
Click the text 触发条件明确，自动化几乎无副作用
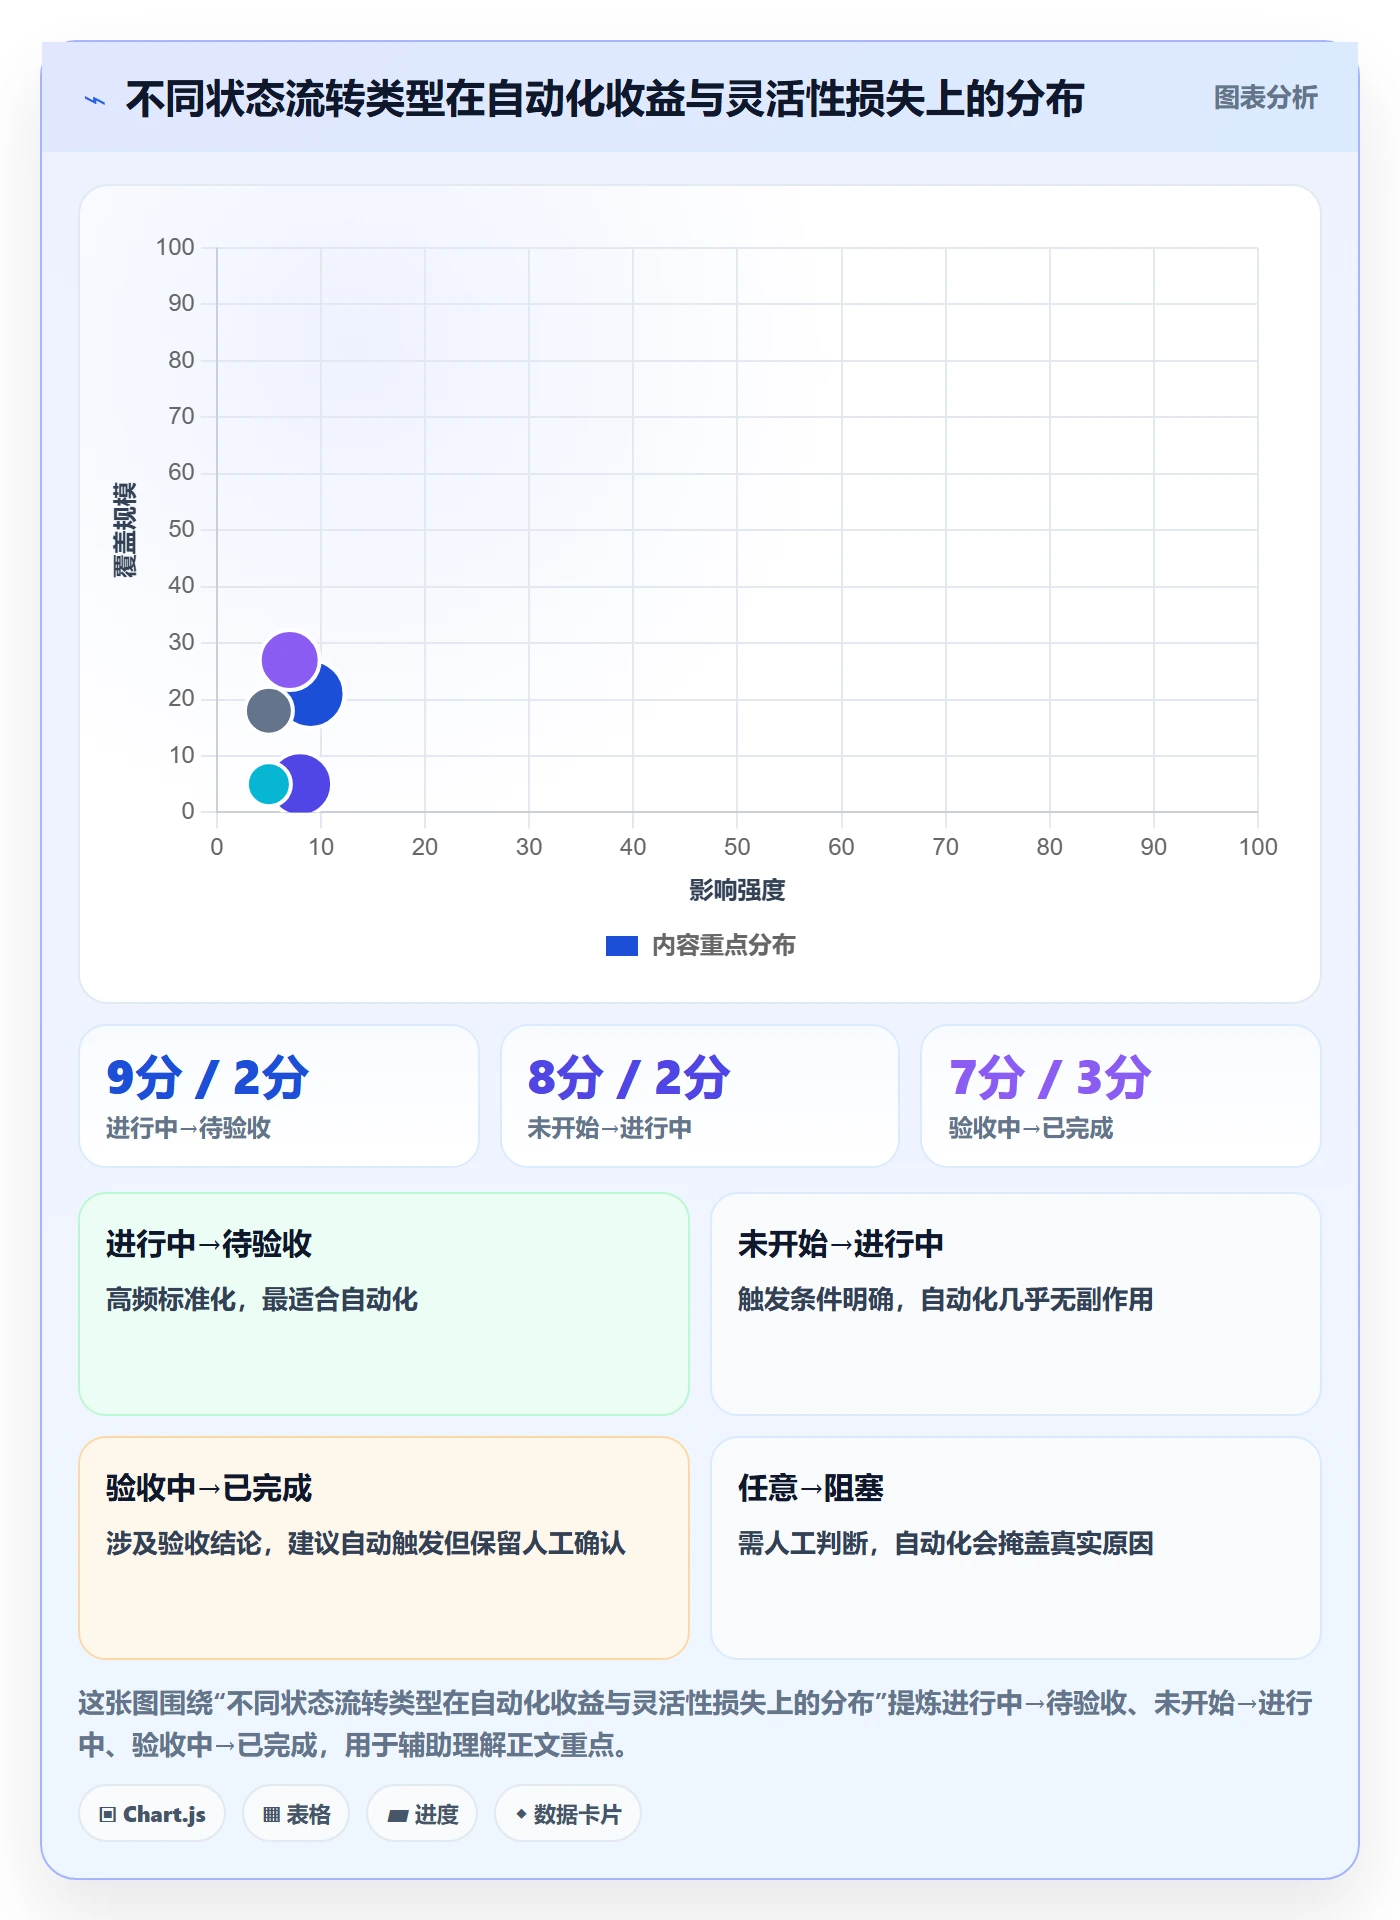pos(945,1300)
